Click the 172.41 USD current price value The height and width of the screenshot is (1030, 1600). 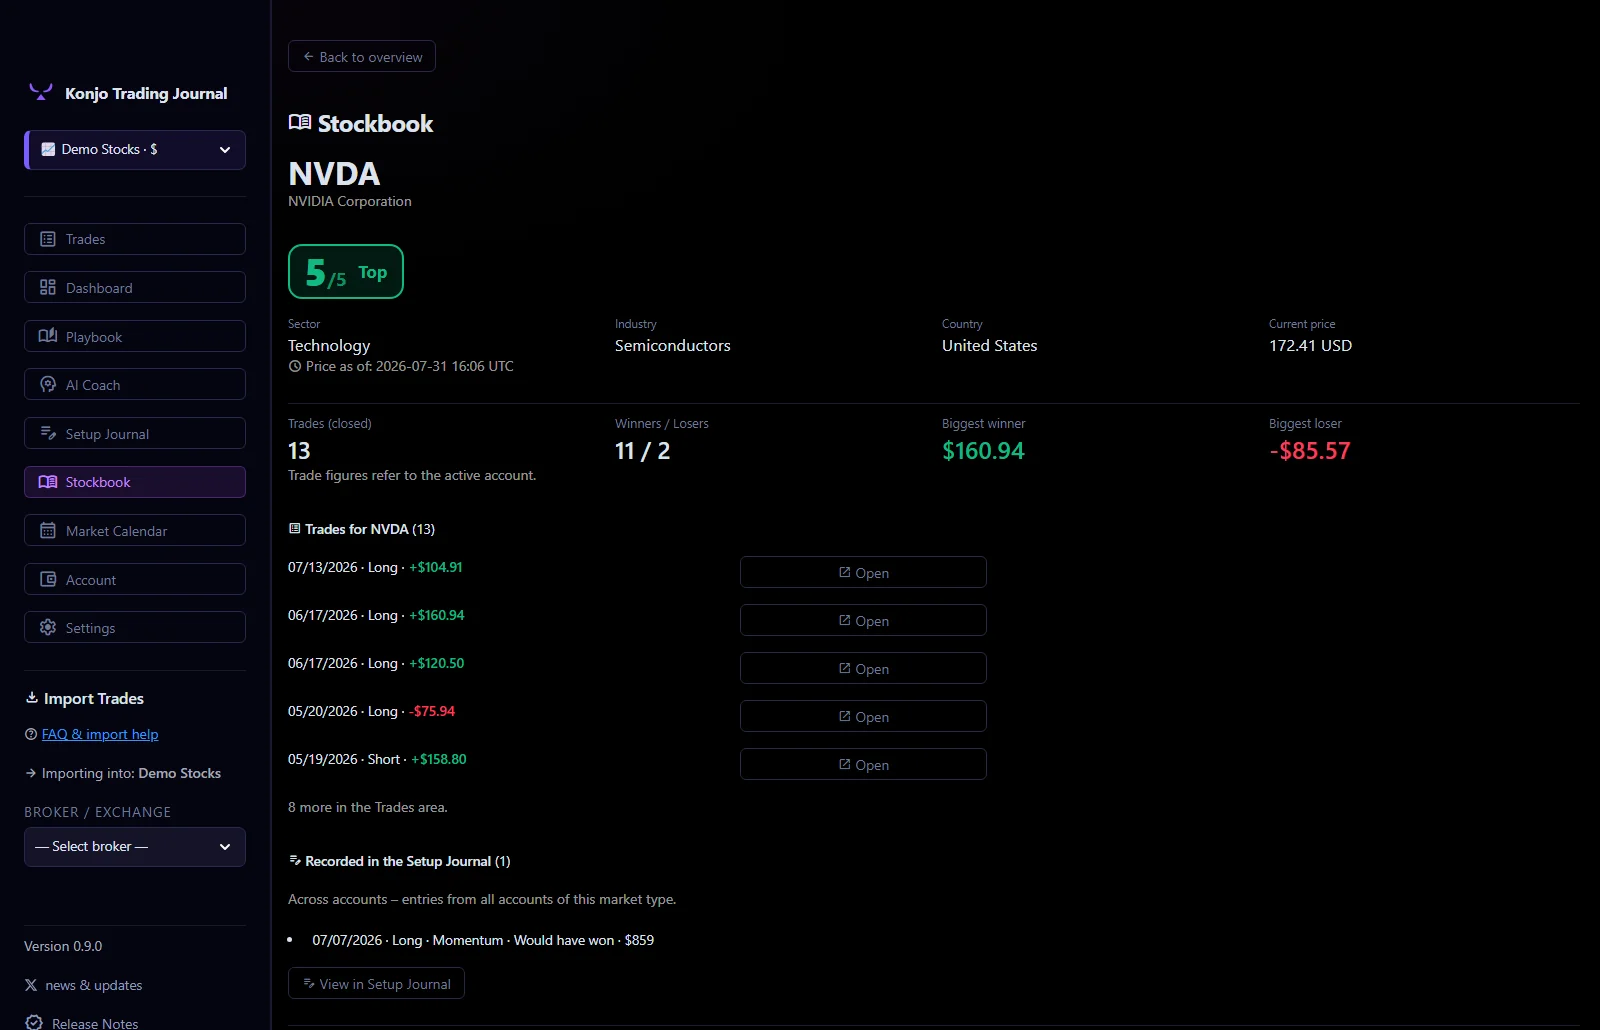tap(1310, 345)
